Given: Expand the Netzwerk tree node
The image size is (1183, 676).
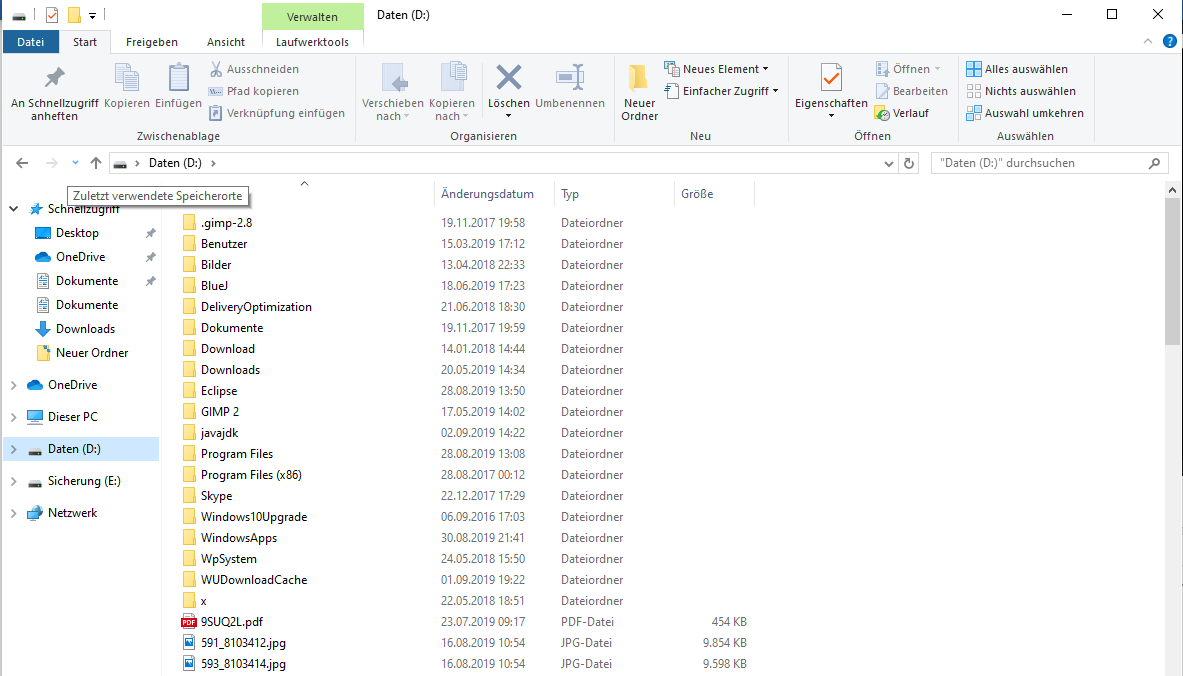Looking at the screenshot, I should tap(14, 512).
